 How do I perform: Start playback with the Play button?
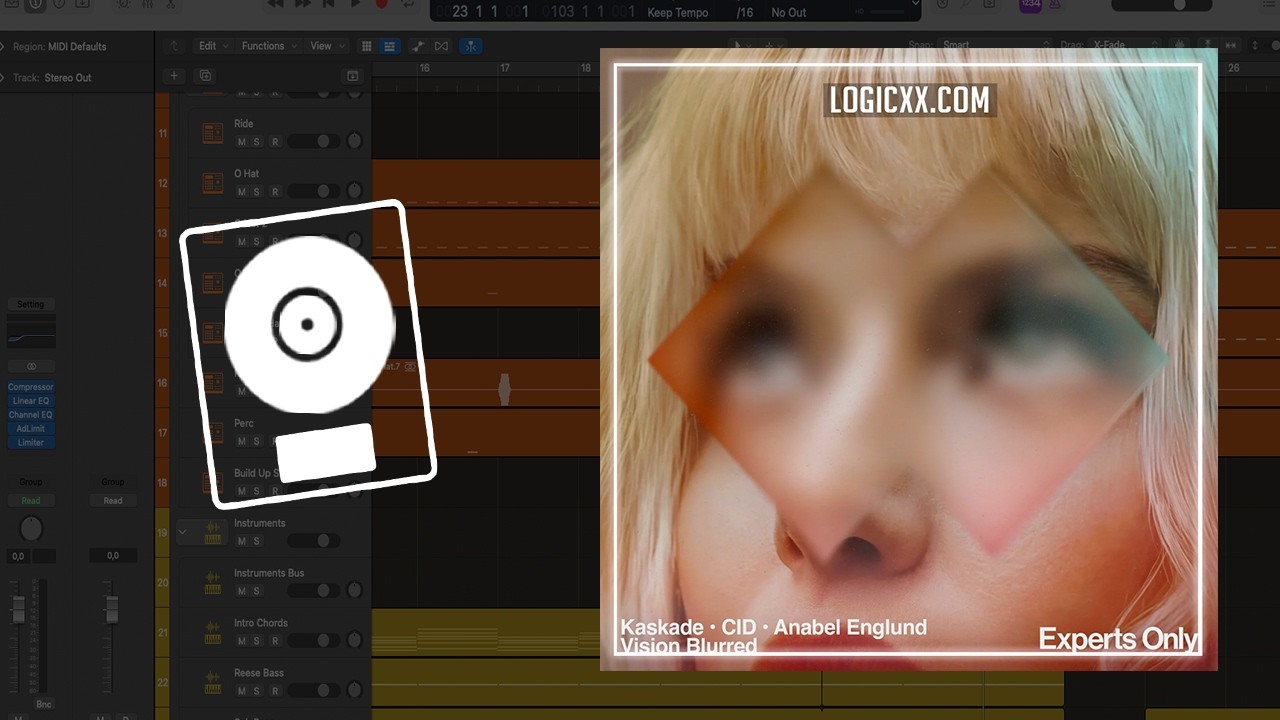[356, 5]
